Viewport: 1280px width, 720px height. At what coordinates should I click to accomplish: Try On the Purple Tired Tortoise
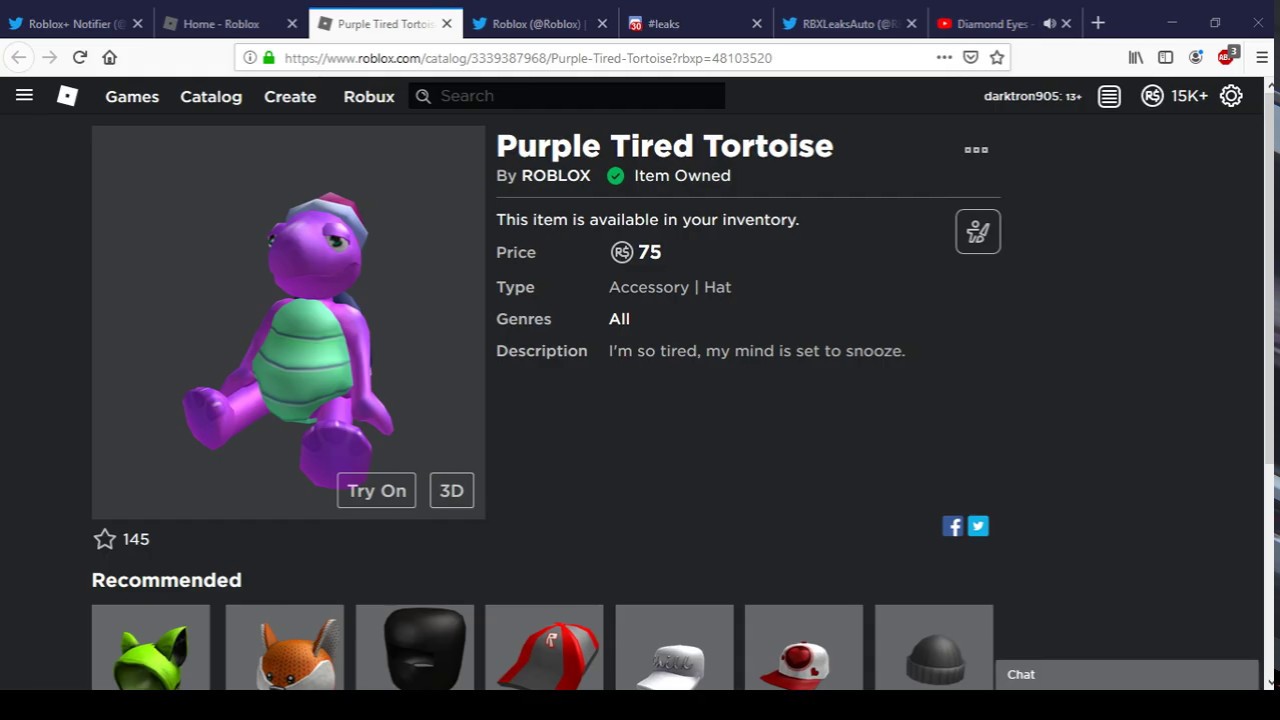pos(377,491)
